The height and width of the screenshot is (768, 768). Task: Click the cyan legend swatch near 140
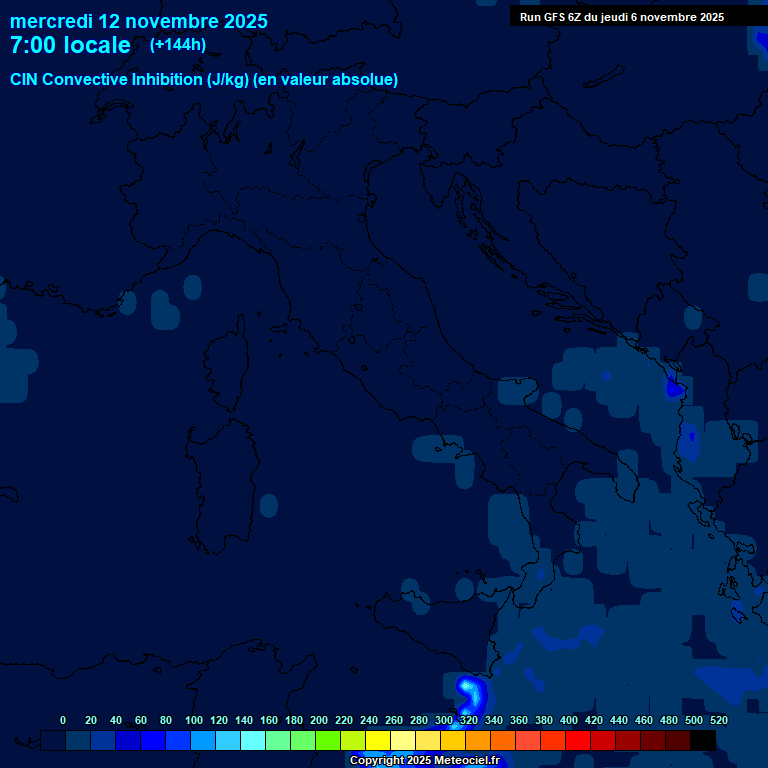(253, 740)
